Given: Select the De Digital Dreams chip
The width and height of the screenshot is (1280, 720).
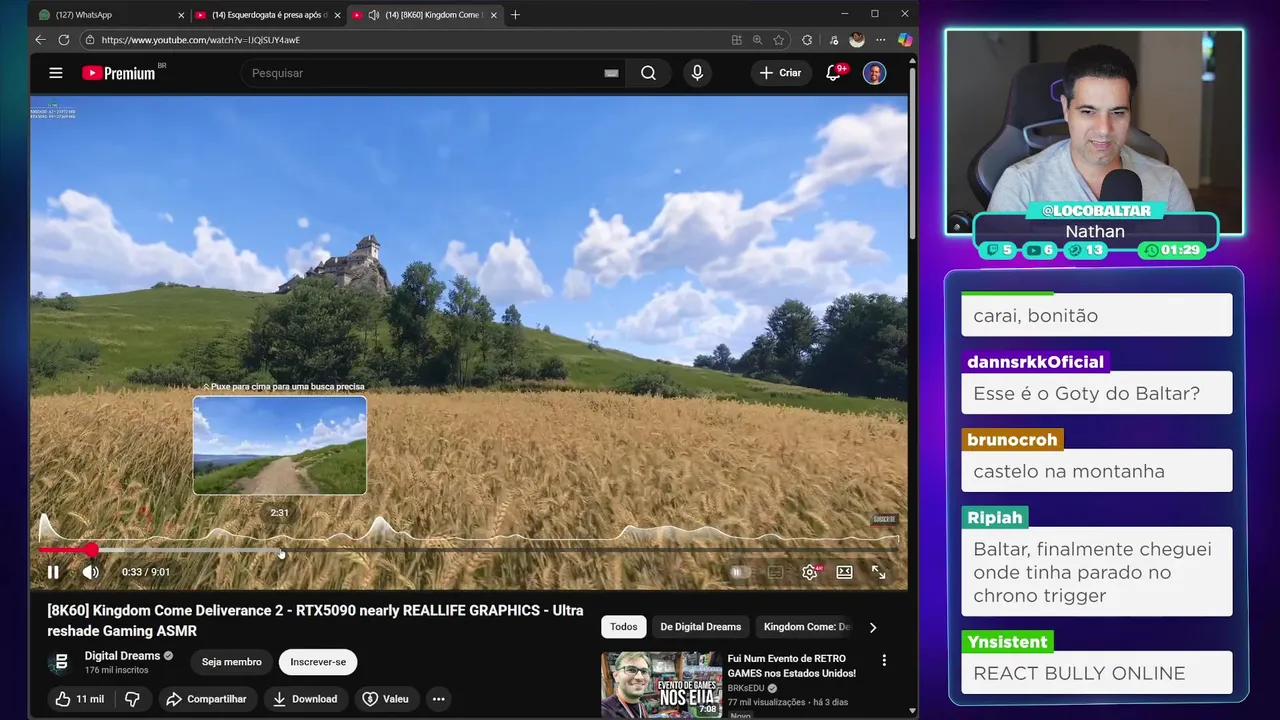Looking at the screenshot, I should point(700,627).
